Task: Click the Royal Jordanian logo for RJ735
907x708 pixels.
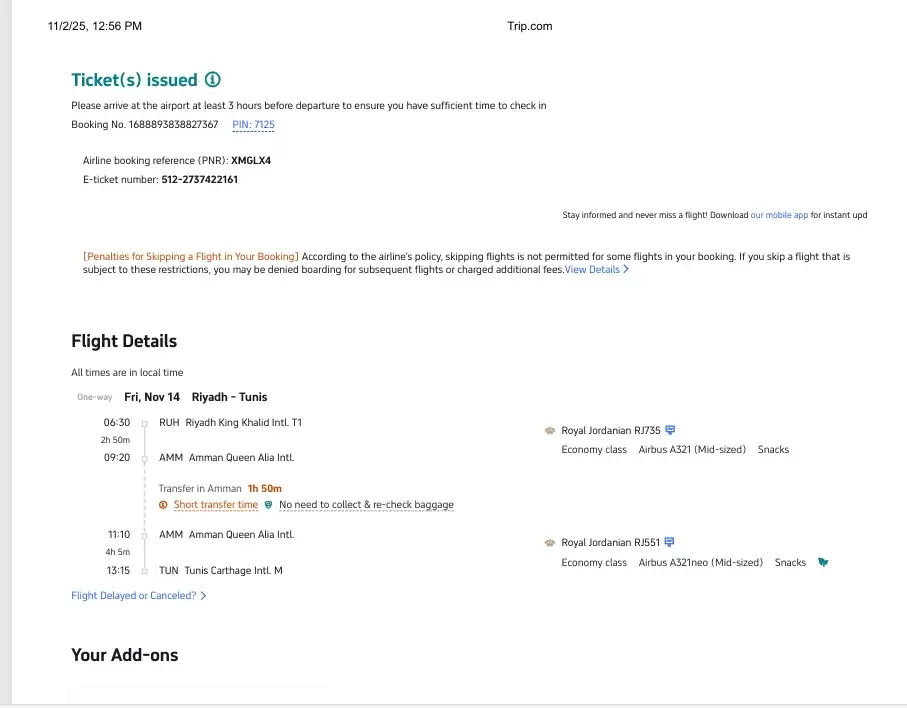Action: point(549,430)
